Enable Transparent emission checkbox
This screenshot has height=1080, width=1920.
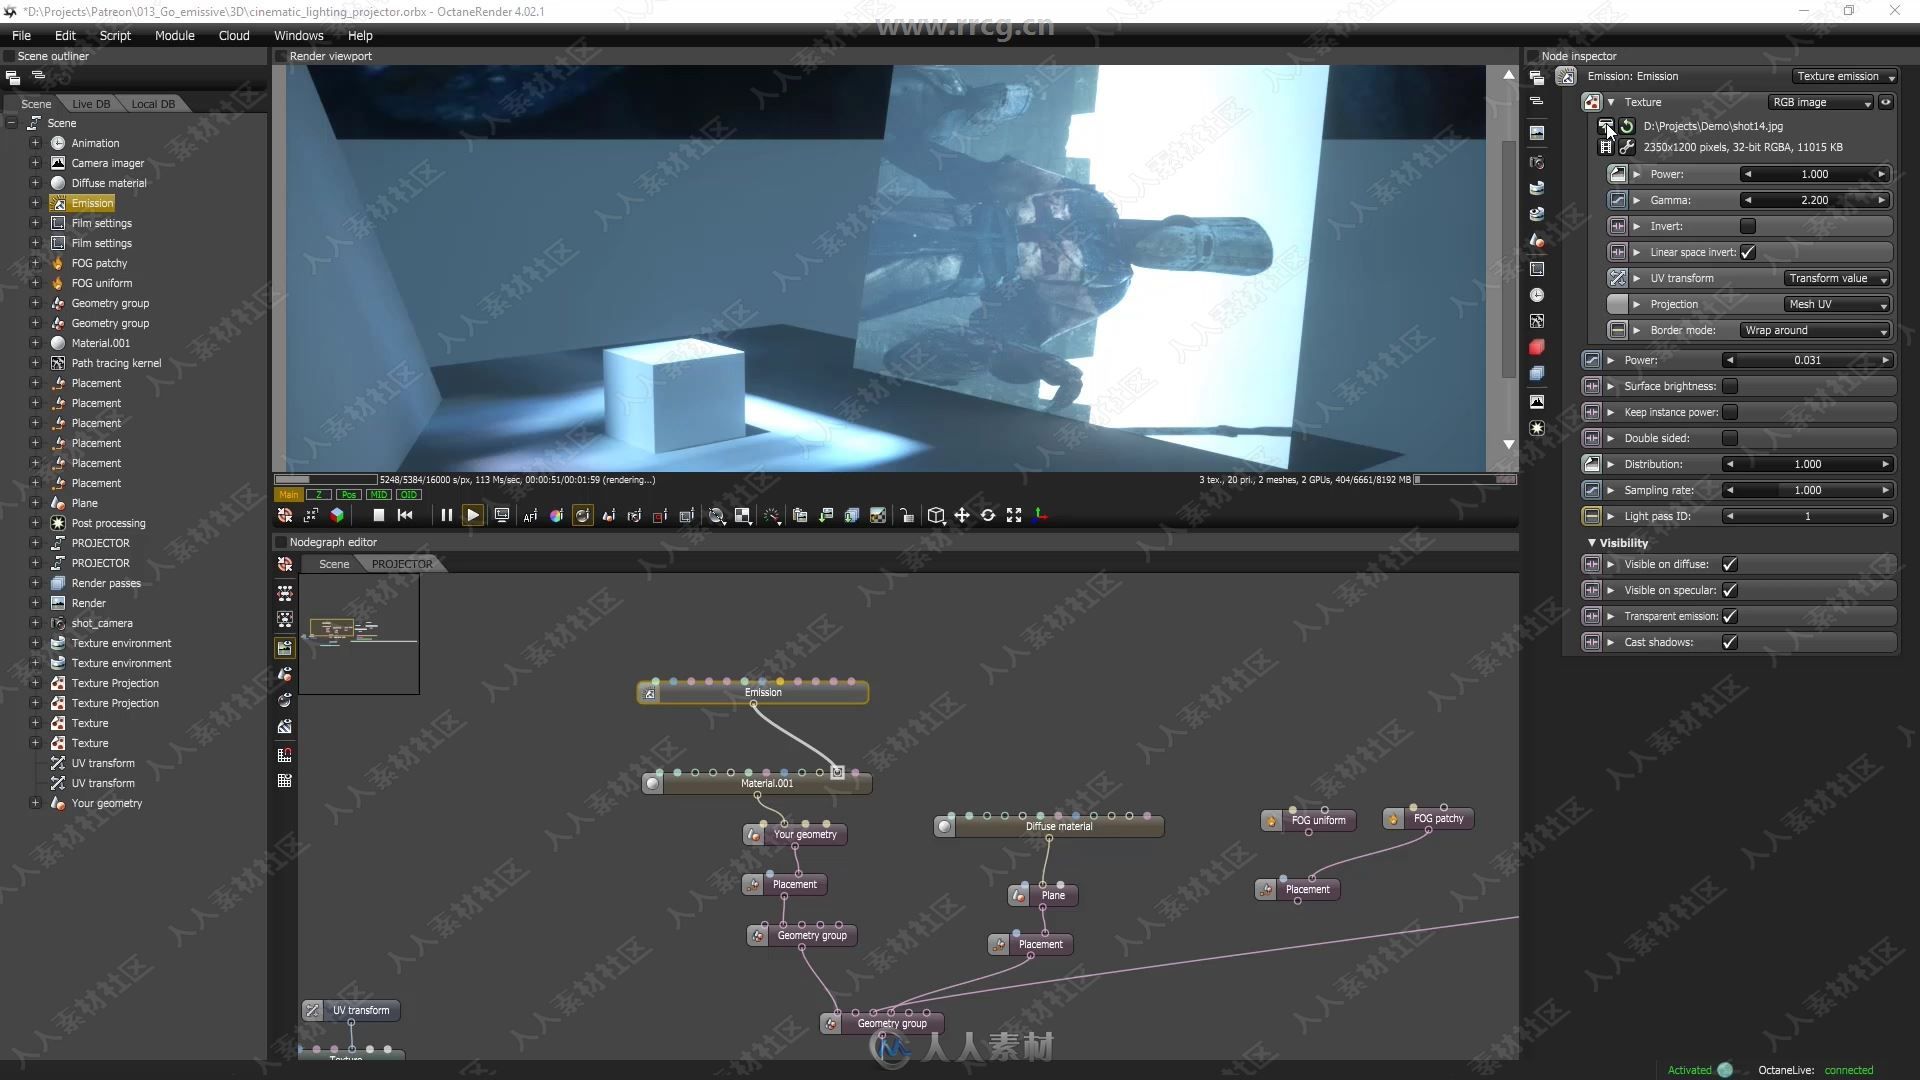point(1731,616)
